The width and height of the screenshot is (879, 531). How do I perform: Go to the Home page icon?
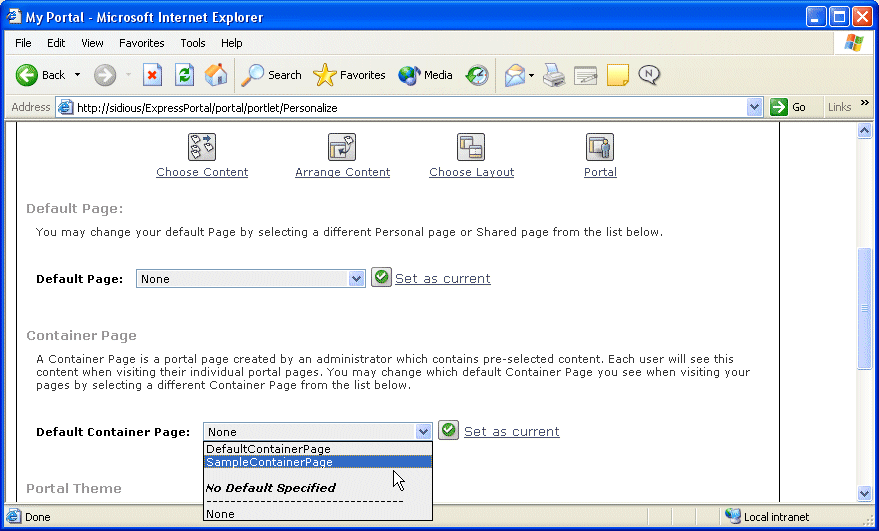pos(216,75)
